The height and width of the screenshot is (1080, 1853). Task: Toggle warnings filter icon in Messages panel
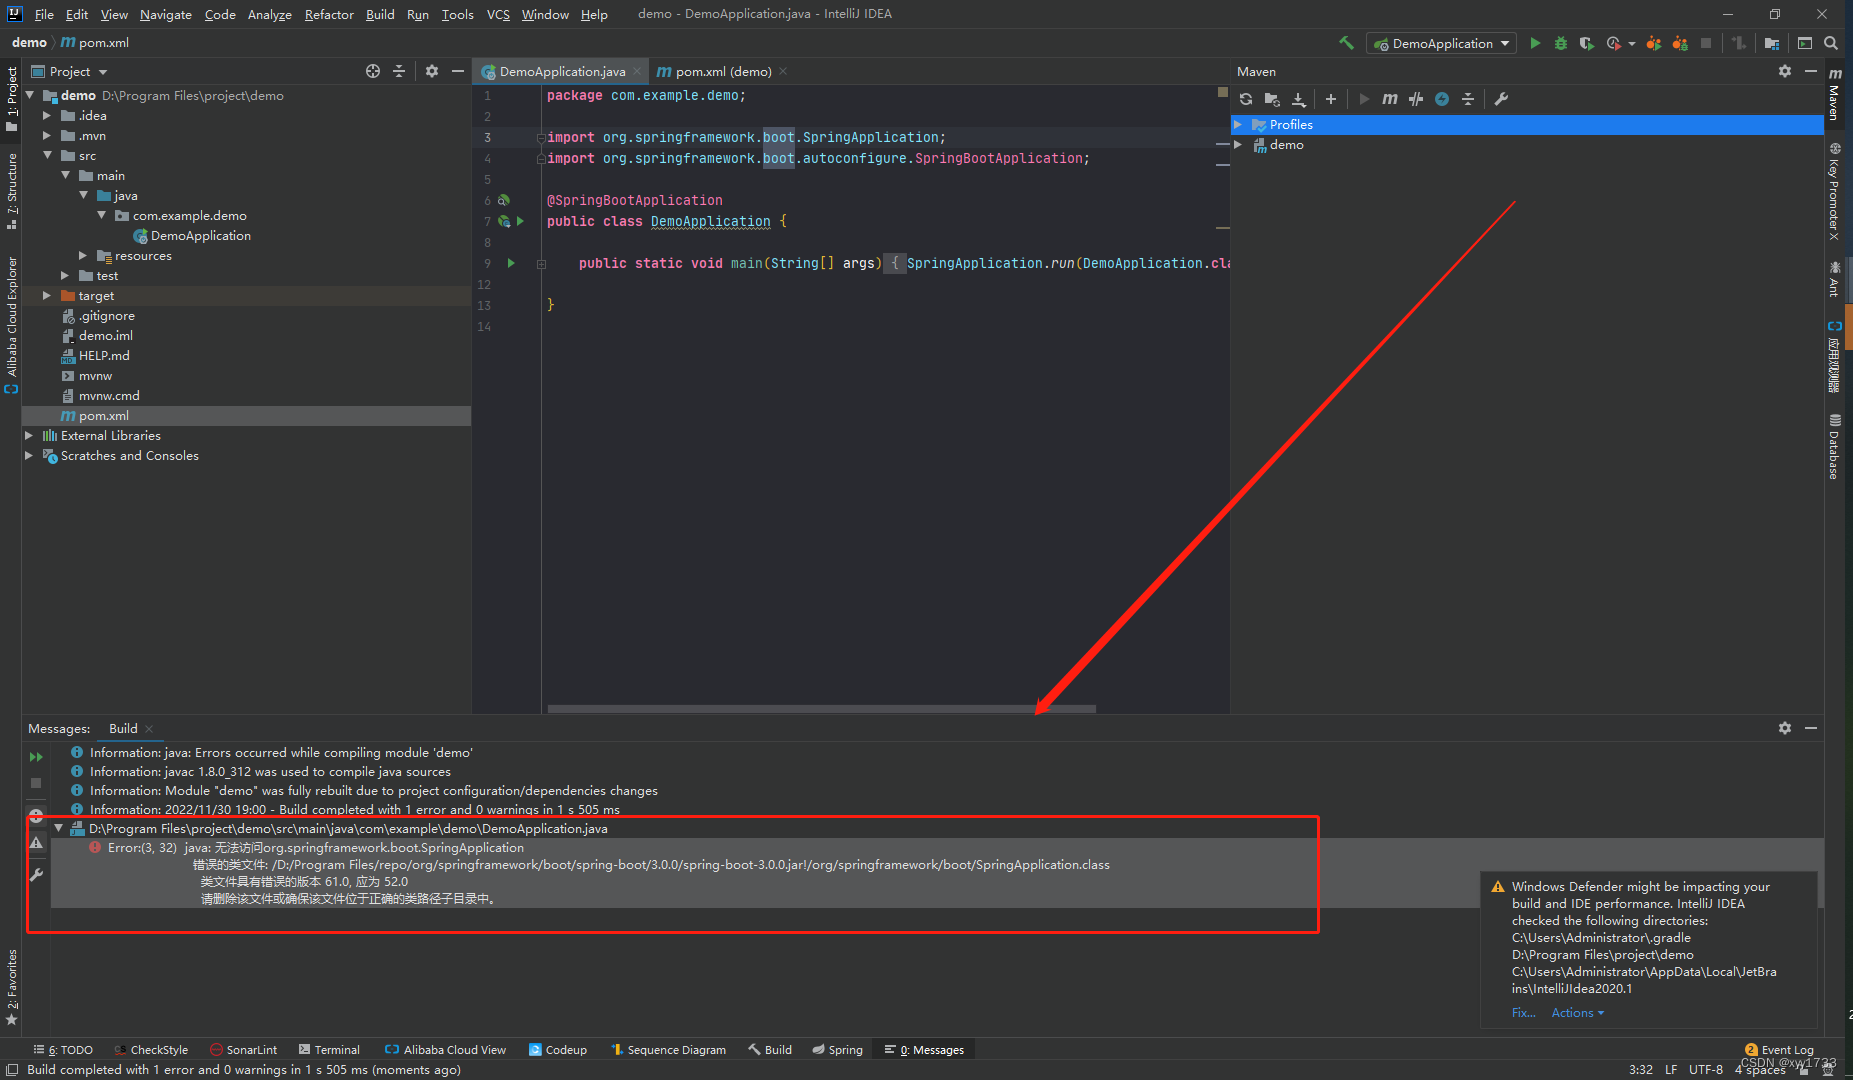(x=36, y=843)
